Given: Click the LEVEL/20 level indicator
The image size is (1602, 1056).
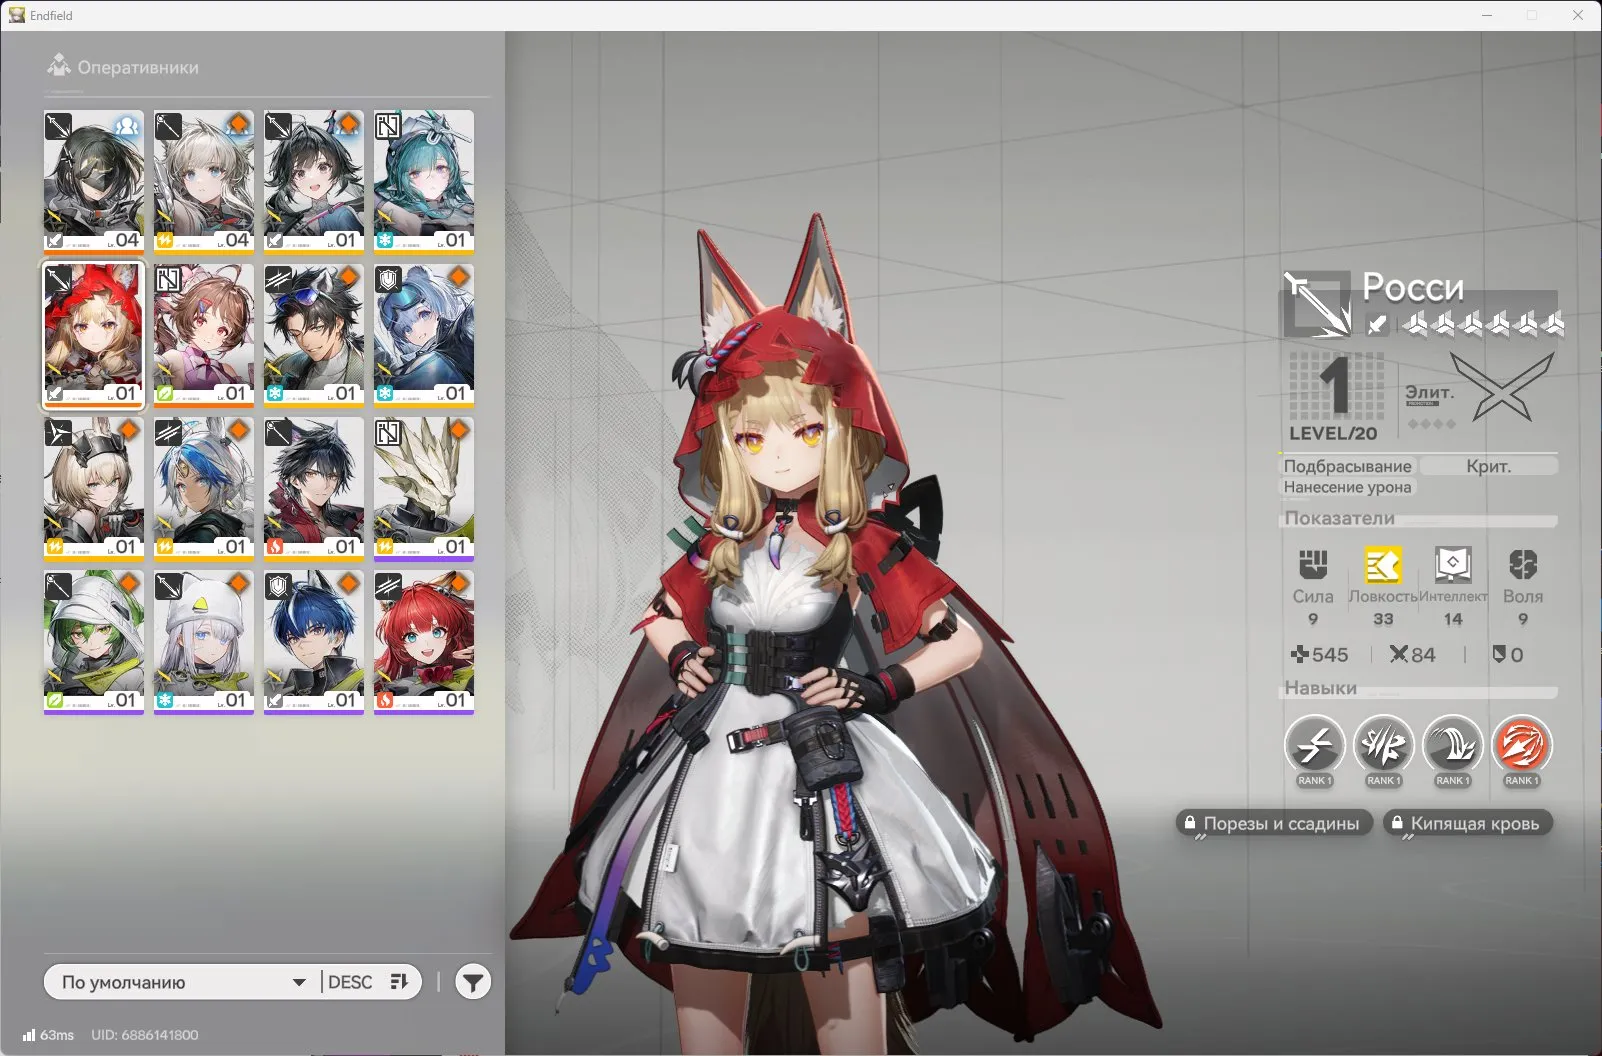Looking at the screenshot, I should [x=1333, y=397].
